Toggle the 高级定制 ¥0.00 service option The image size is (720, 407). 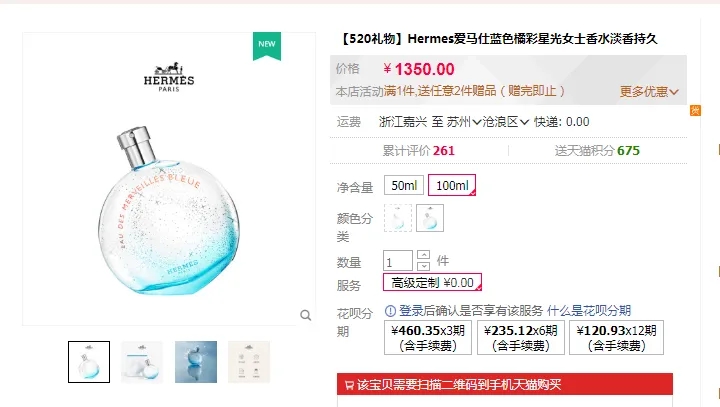tap(432, 282)
